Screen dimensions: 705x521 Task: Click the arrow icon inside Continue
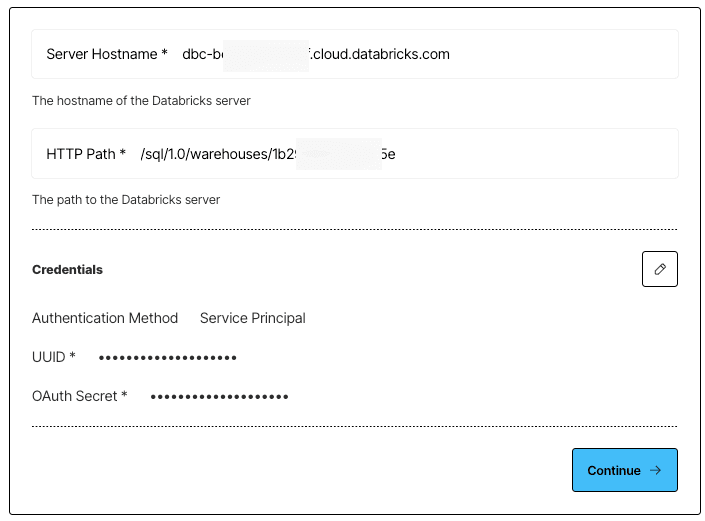[656, 470]
